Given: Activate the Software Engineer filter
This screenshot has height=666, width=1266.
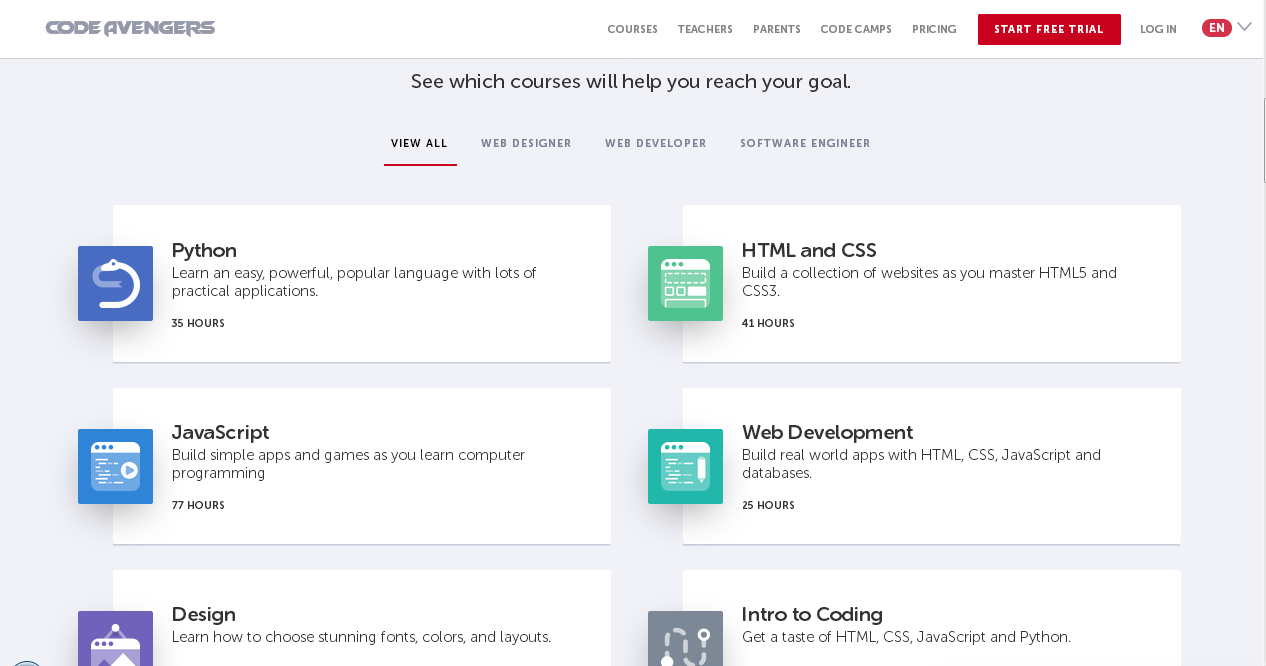Looking at the screenshot, I should tap(805, 143).
